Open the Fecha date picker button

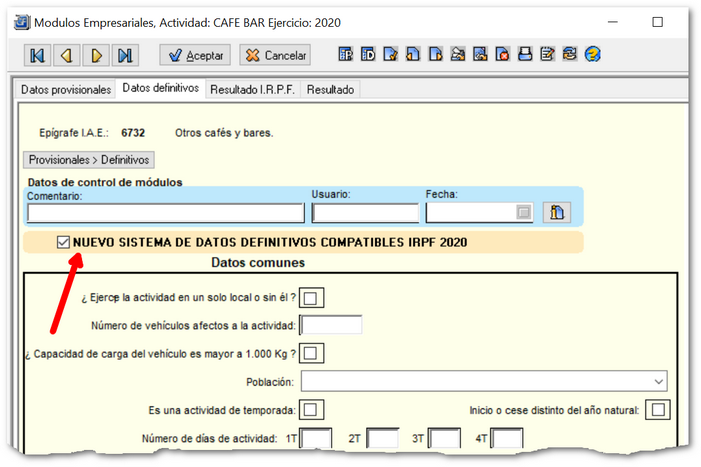coord(523,212)
